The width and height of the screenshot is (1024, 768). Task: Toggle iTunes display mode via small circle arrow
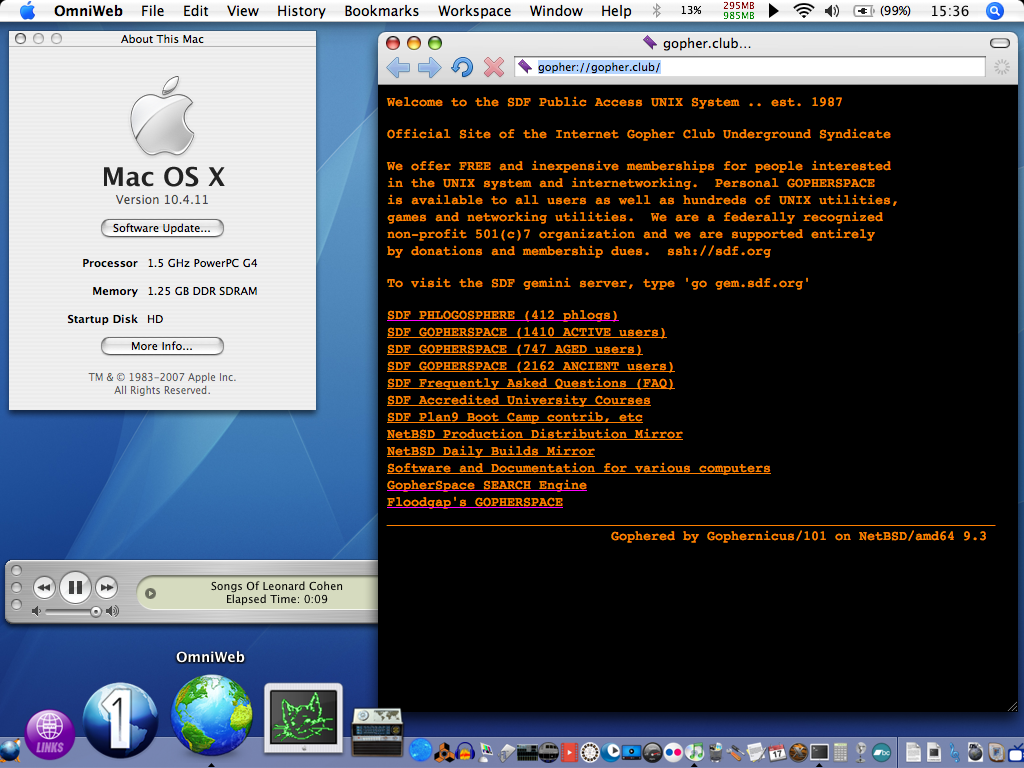[150, 594]
